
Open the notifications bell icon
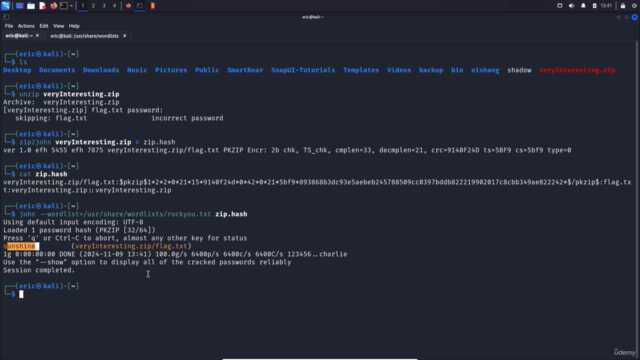pos(583,6)
